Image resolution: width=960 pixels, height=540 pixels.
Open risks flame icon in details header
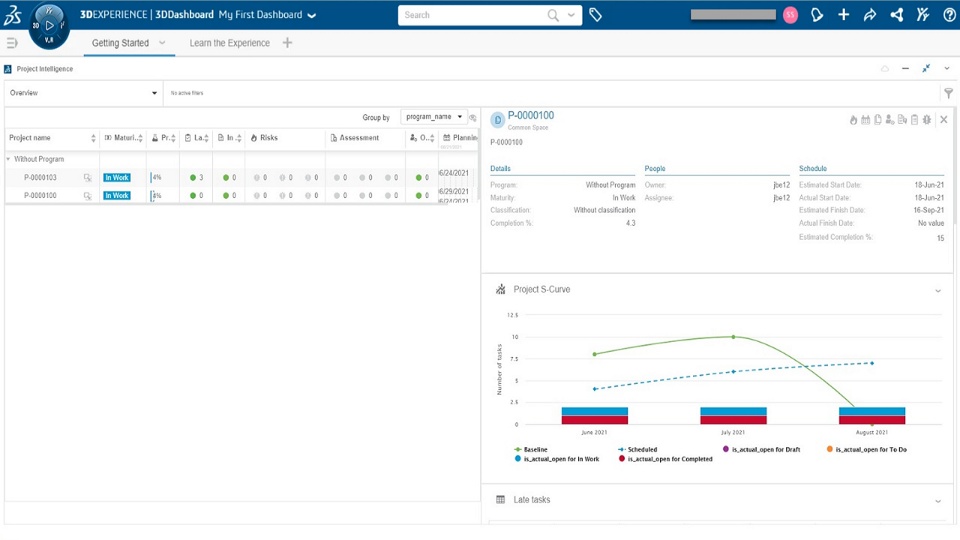(853, 120)
